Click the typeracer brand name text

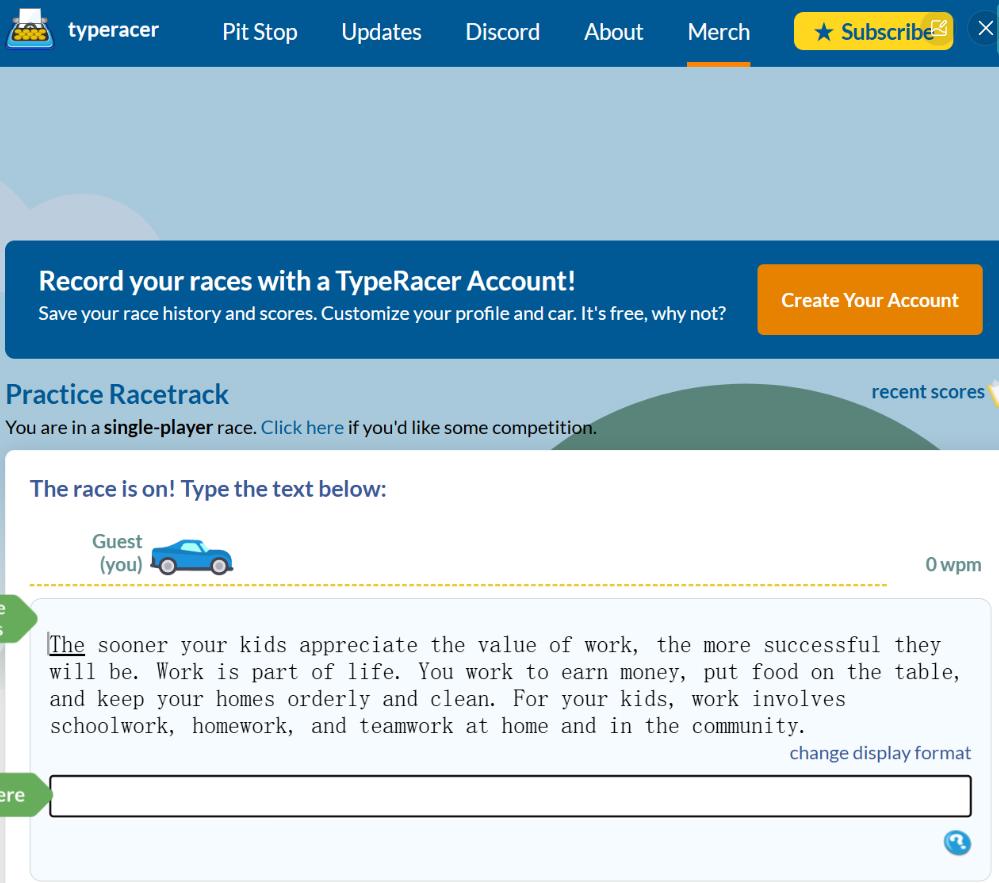(x=113, y=30)
